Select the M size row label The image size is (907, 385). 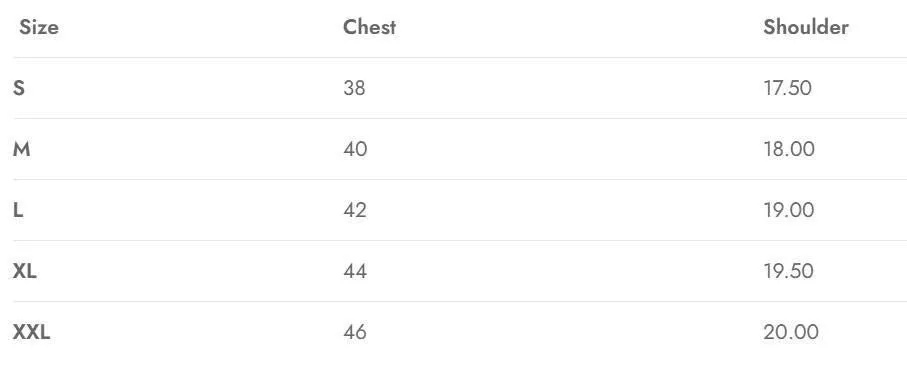21,150
